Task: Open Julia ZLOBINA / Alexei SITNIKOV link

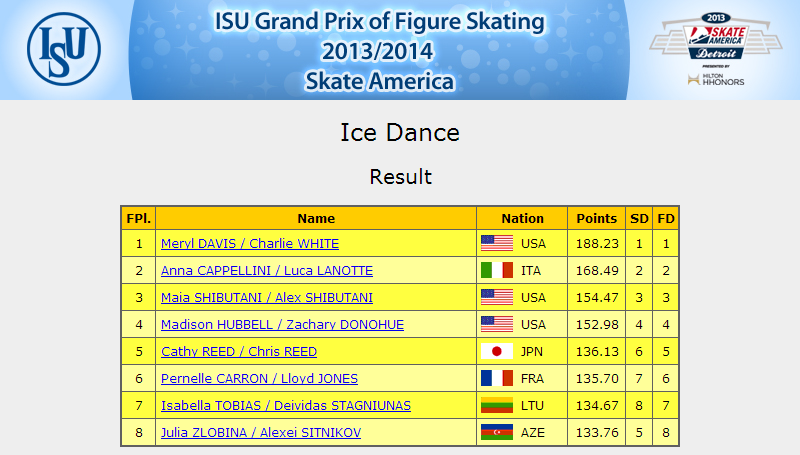Action: tap(261, 433)
